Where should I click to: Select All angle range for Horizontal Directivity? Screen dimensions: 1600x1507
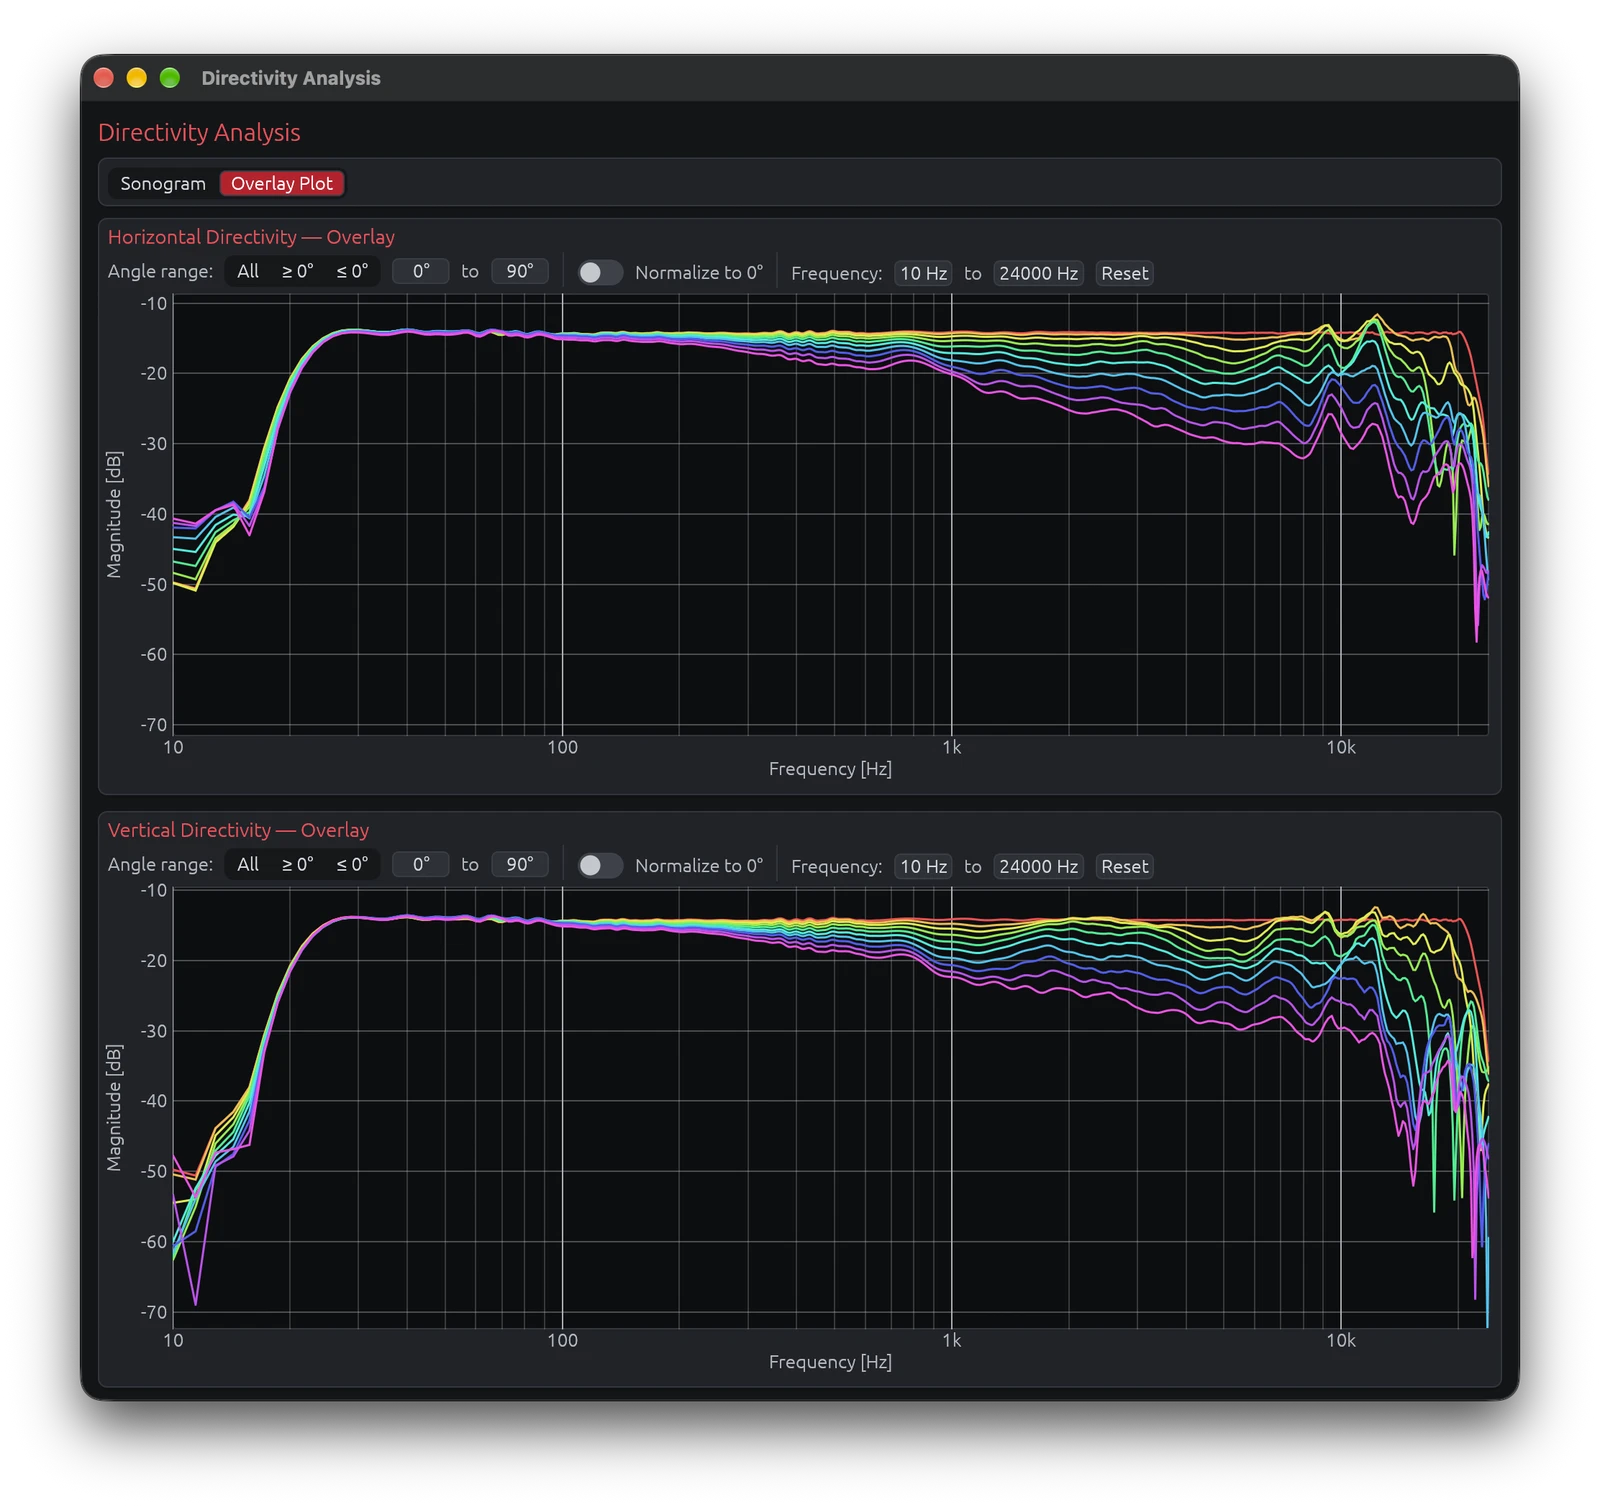[x=248, y=271]
